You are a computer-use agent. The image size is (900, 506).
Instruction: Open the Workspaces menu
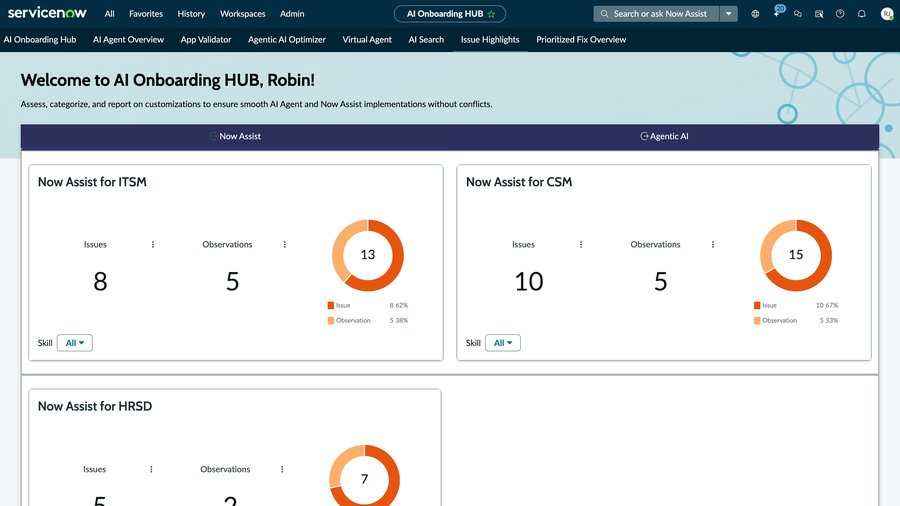pos(243,14)
